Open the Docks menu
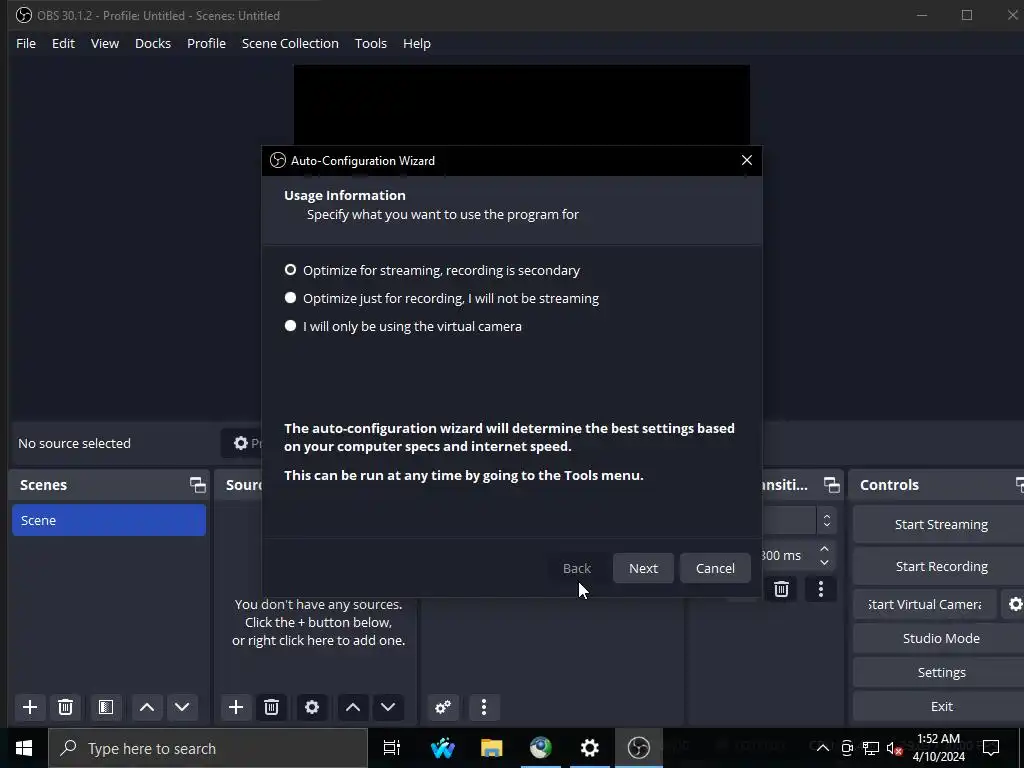This screenshot has width=1024, height=768. coord(153,43)
